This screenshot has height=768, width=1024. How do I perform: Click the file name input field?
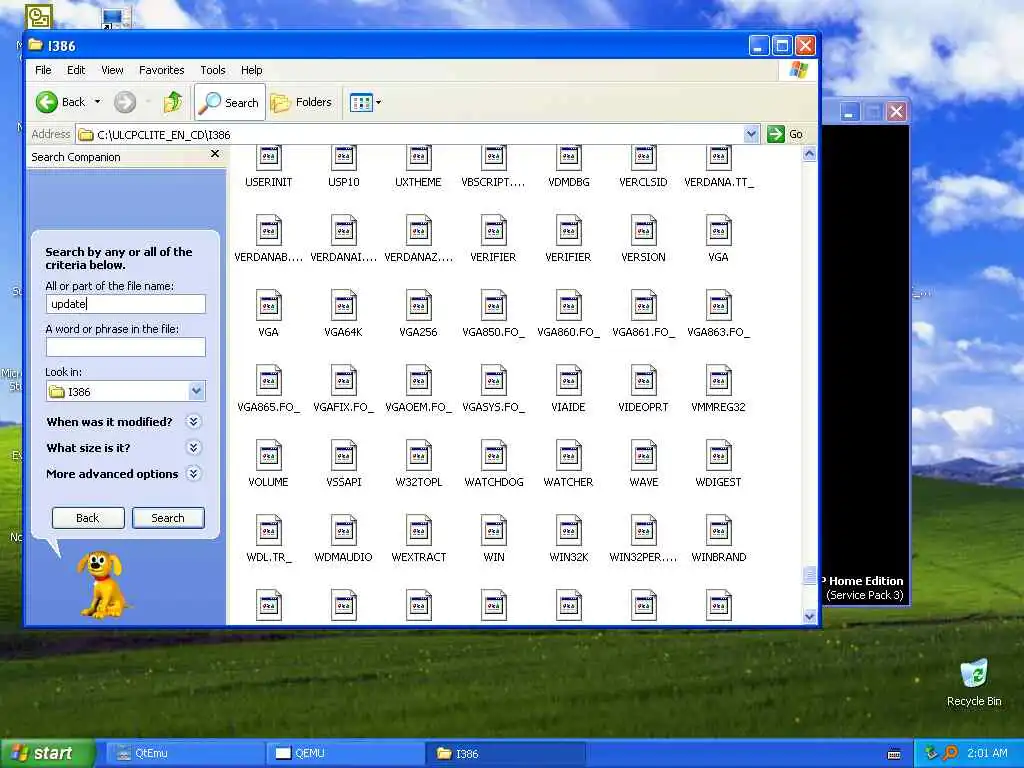pos(125,304)
